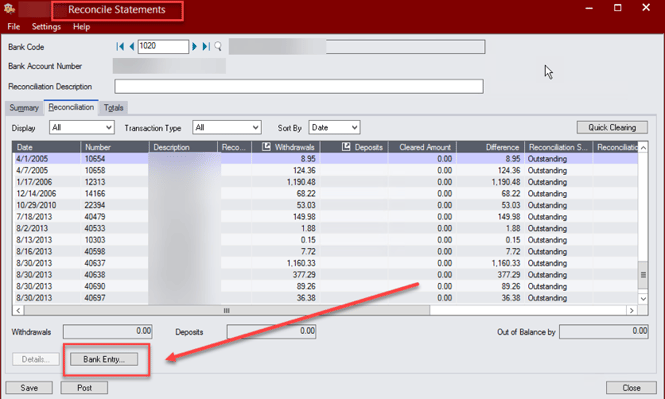This screenshot has height=399, width=665.
Task: Click the Withdrawals total field
Action: [108, 332]
